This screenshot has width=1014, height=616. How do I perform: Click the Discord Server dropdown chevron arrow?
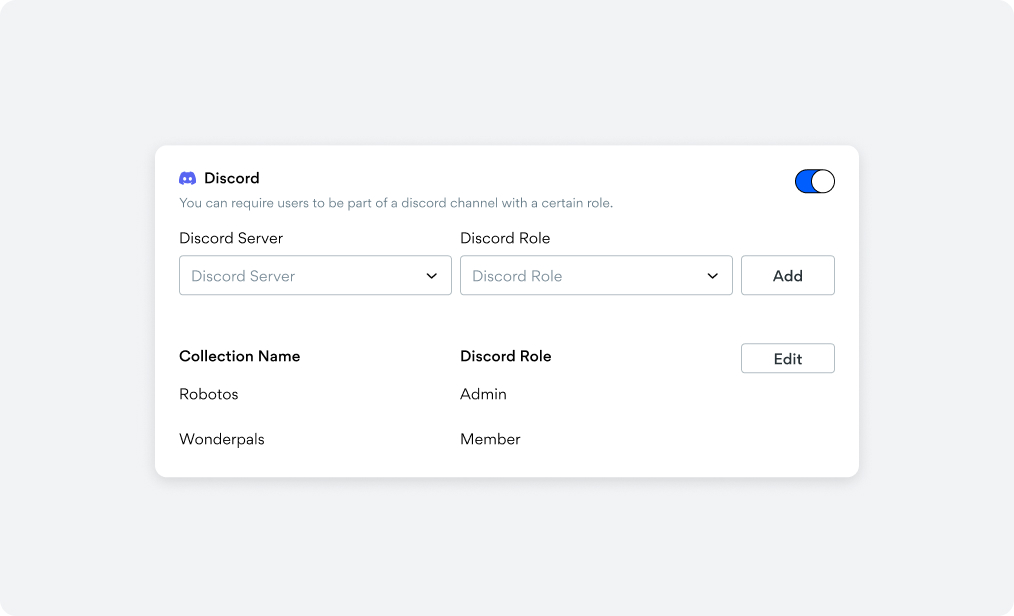tap(432, 276)
